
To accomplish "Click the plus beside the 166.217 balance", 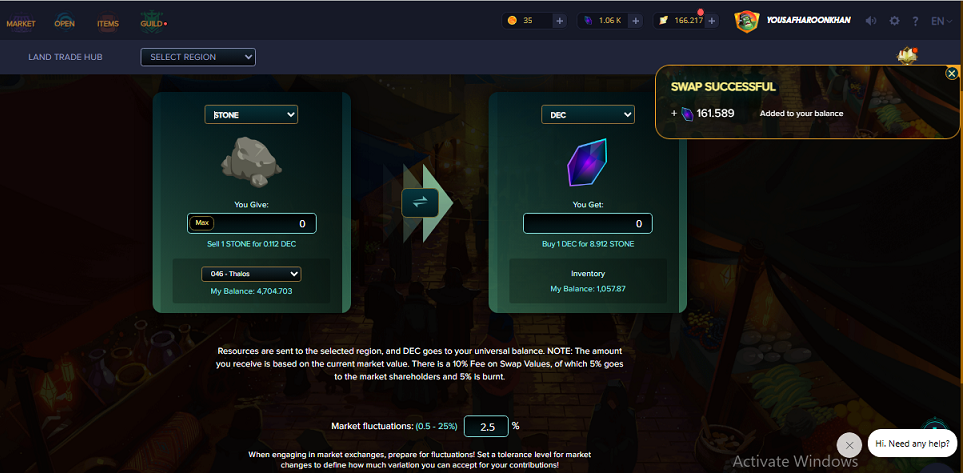I will (x=711, y=21).
